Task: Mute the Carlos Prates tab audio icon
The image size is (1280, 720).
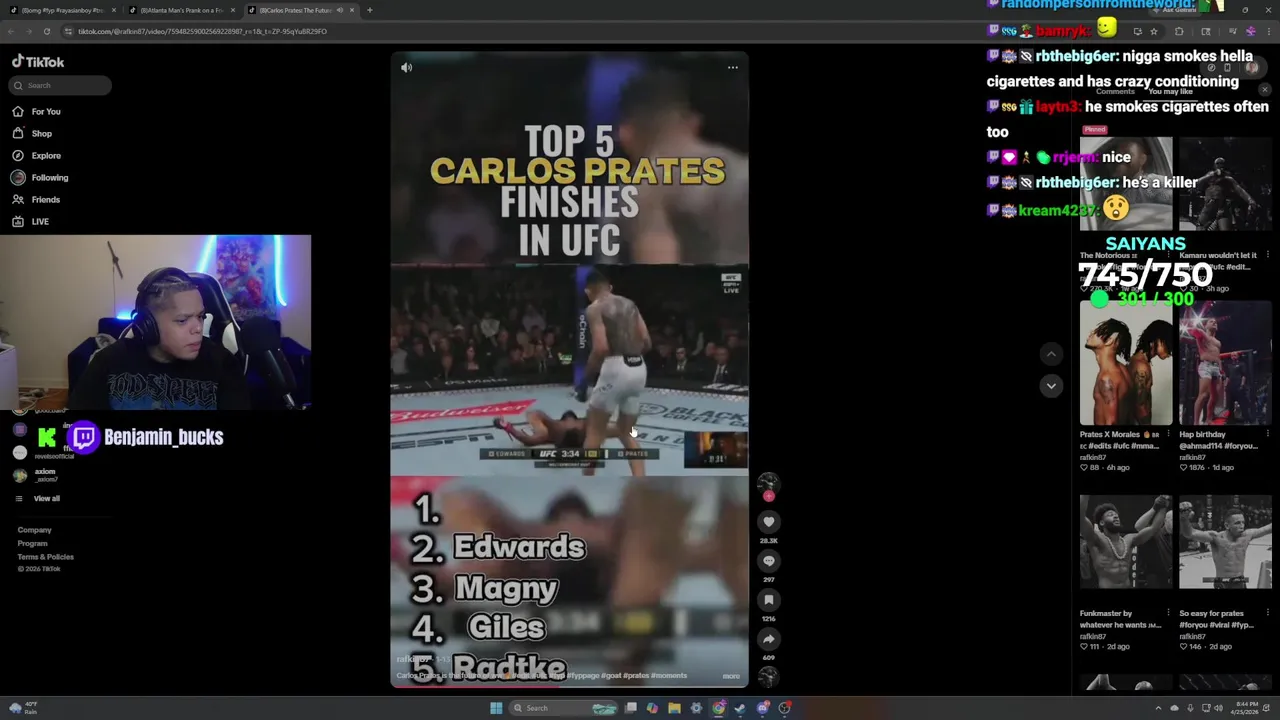Action: 339,10
